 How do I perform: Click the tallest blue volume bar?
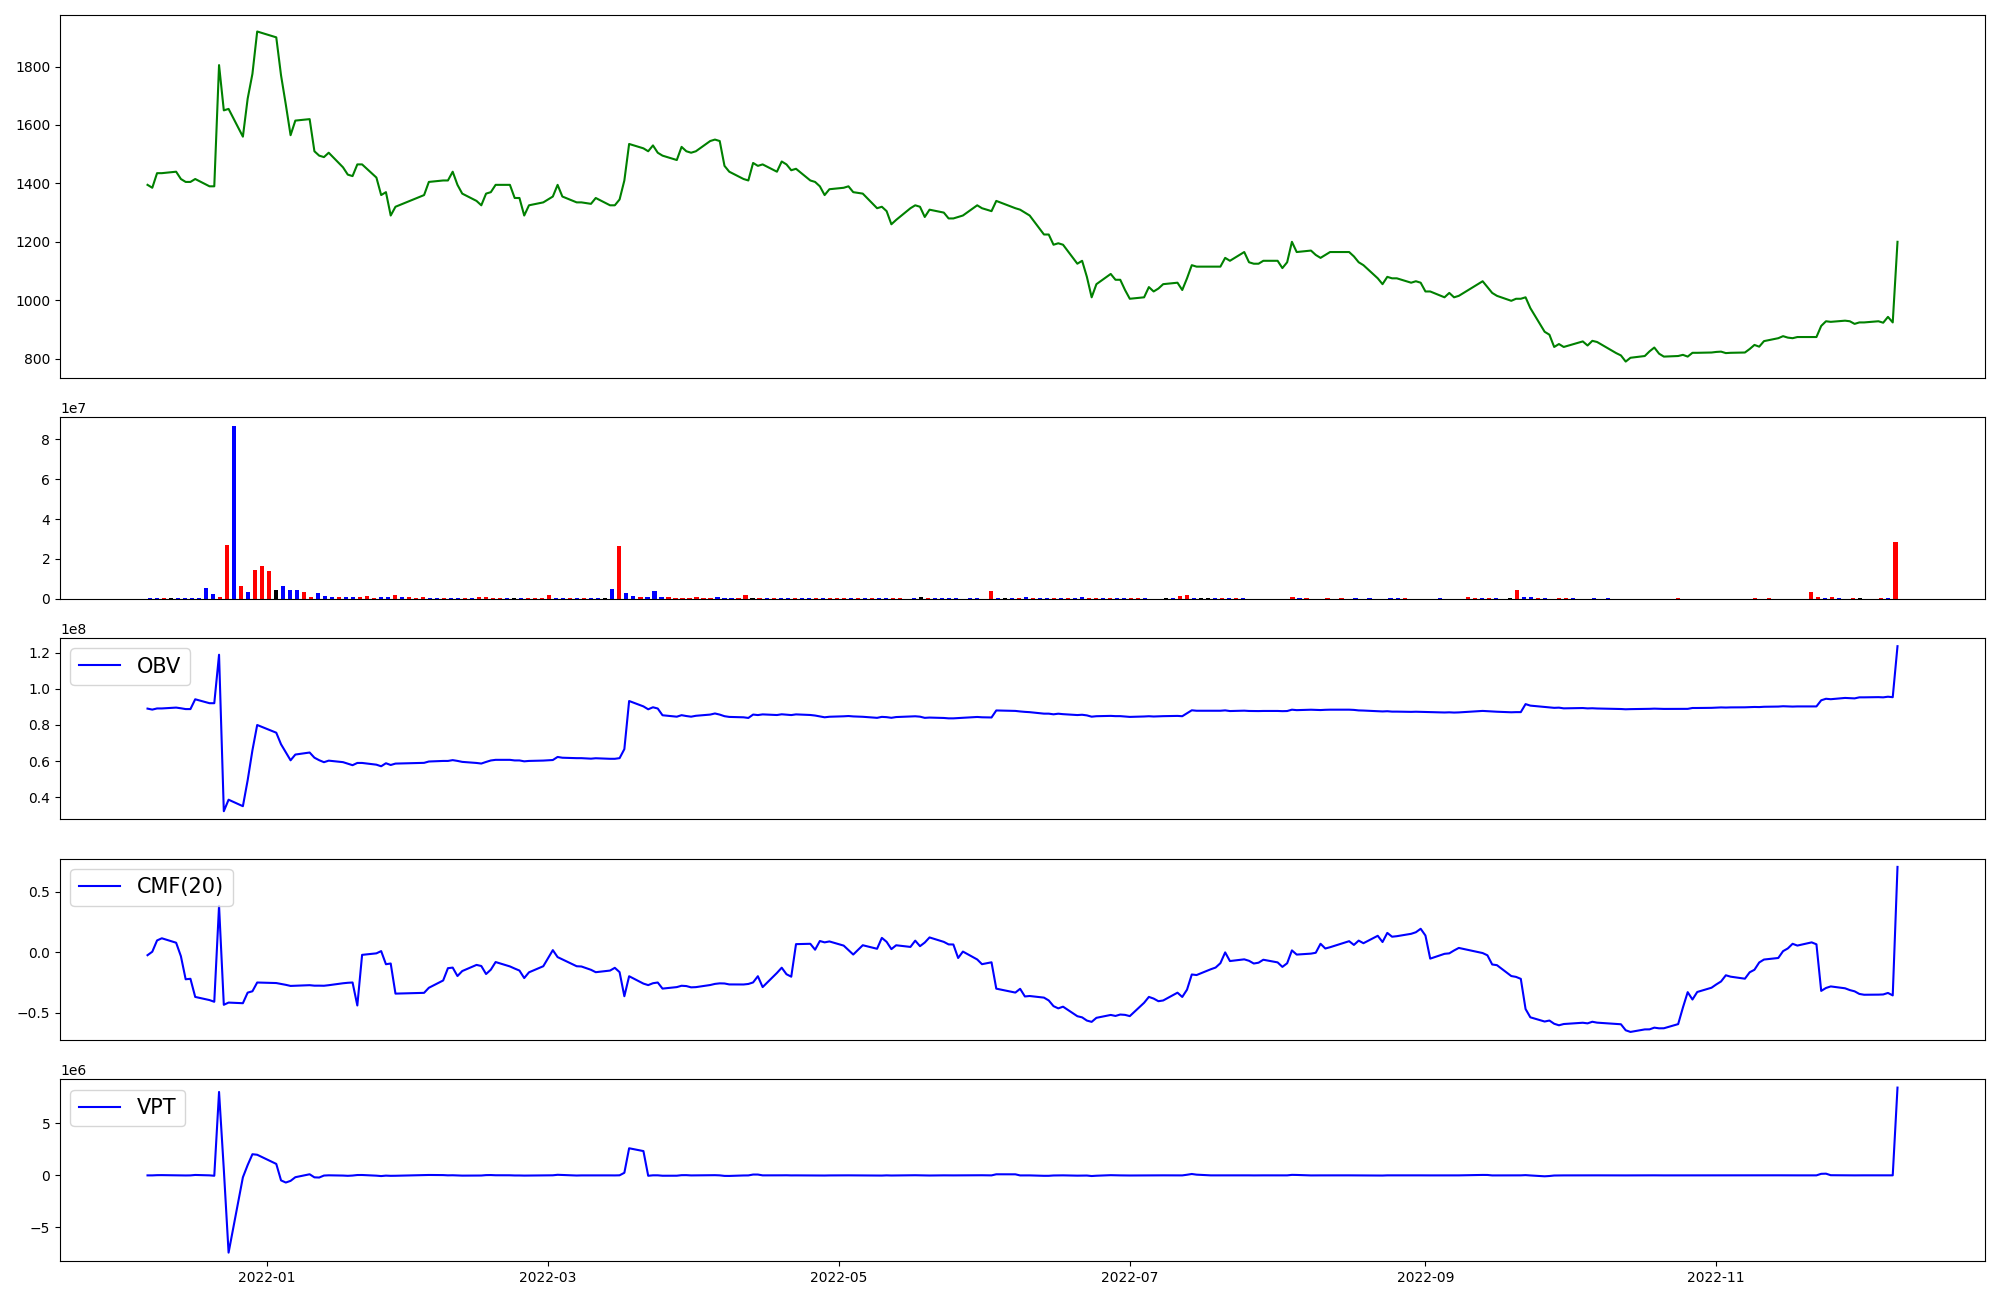tap(234, 512)
